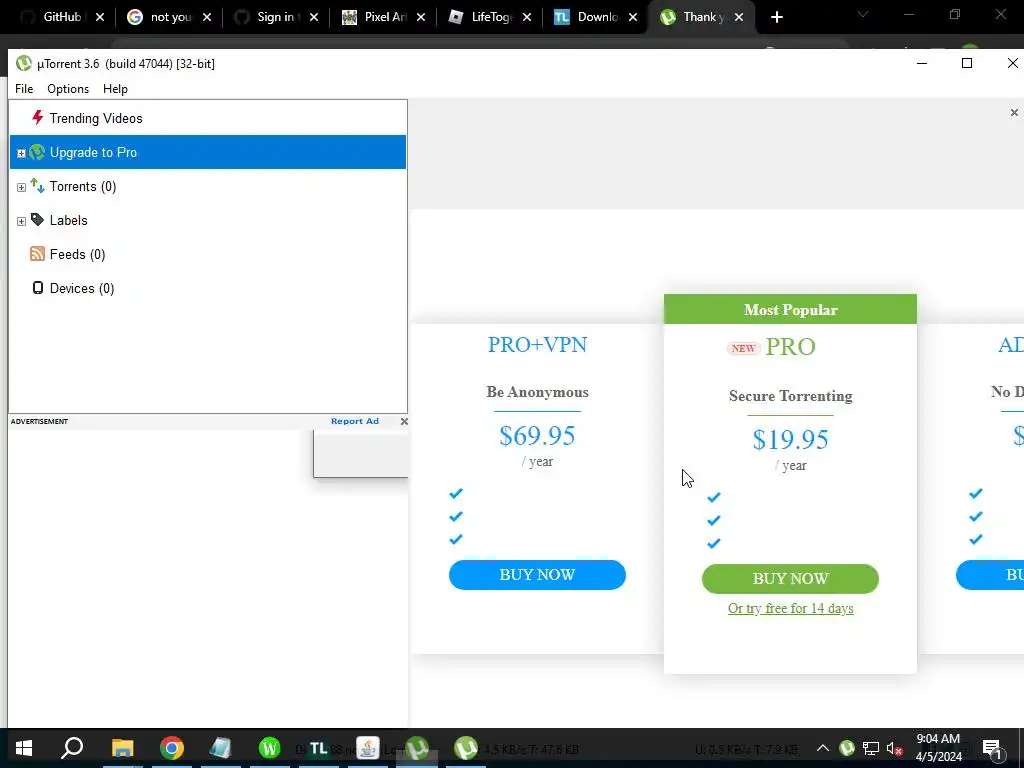Screen dimensions: 1024x768
Task: Click the $19.95 price text
Action: pos(790,440)
